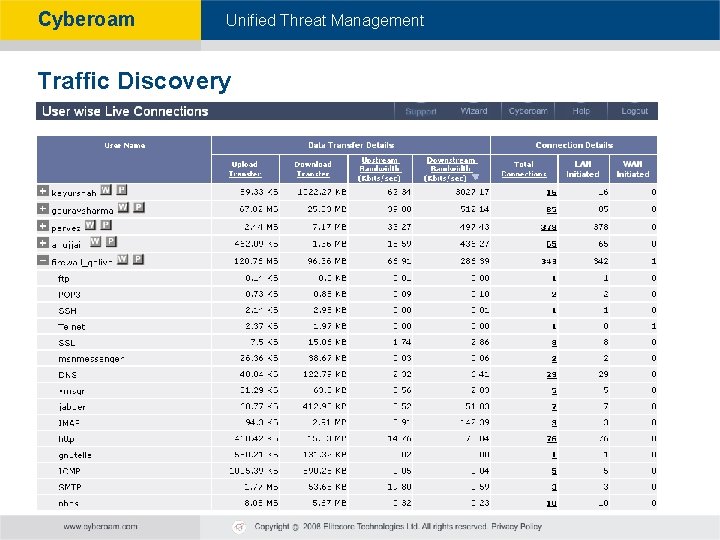Select the IMAP application row name
This screenshot has height=540, width=720.
point(69,423)
